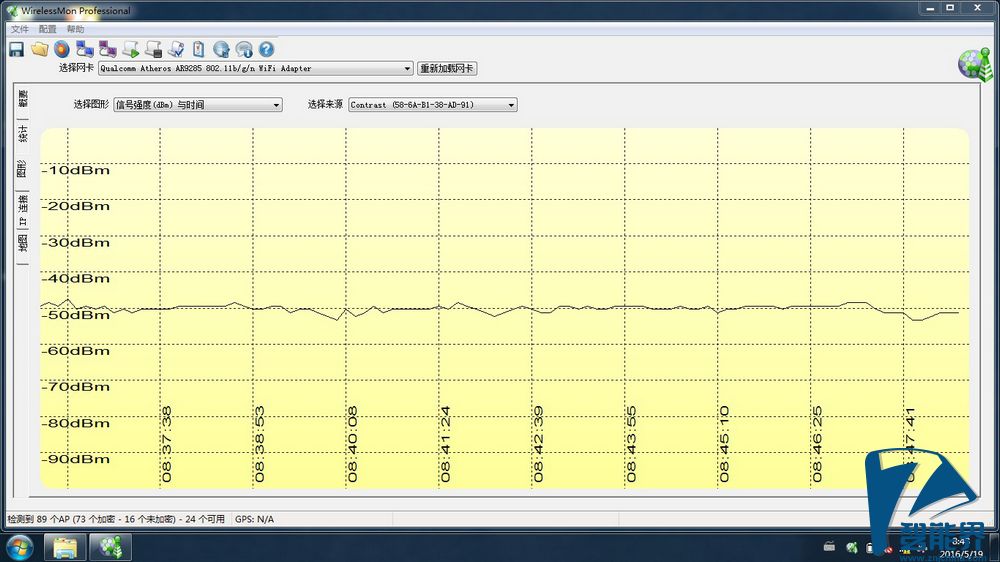This screenshot has height=562, width=1000.
Task: Click the 08:38:53 time label
Action: (x=260, y=444)
